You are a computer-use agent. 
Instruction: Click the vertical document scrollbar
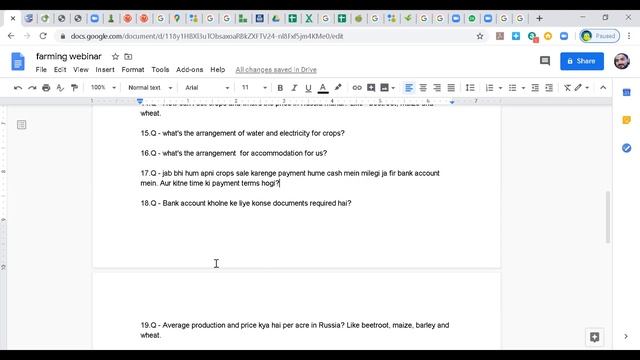point(608,217)
